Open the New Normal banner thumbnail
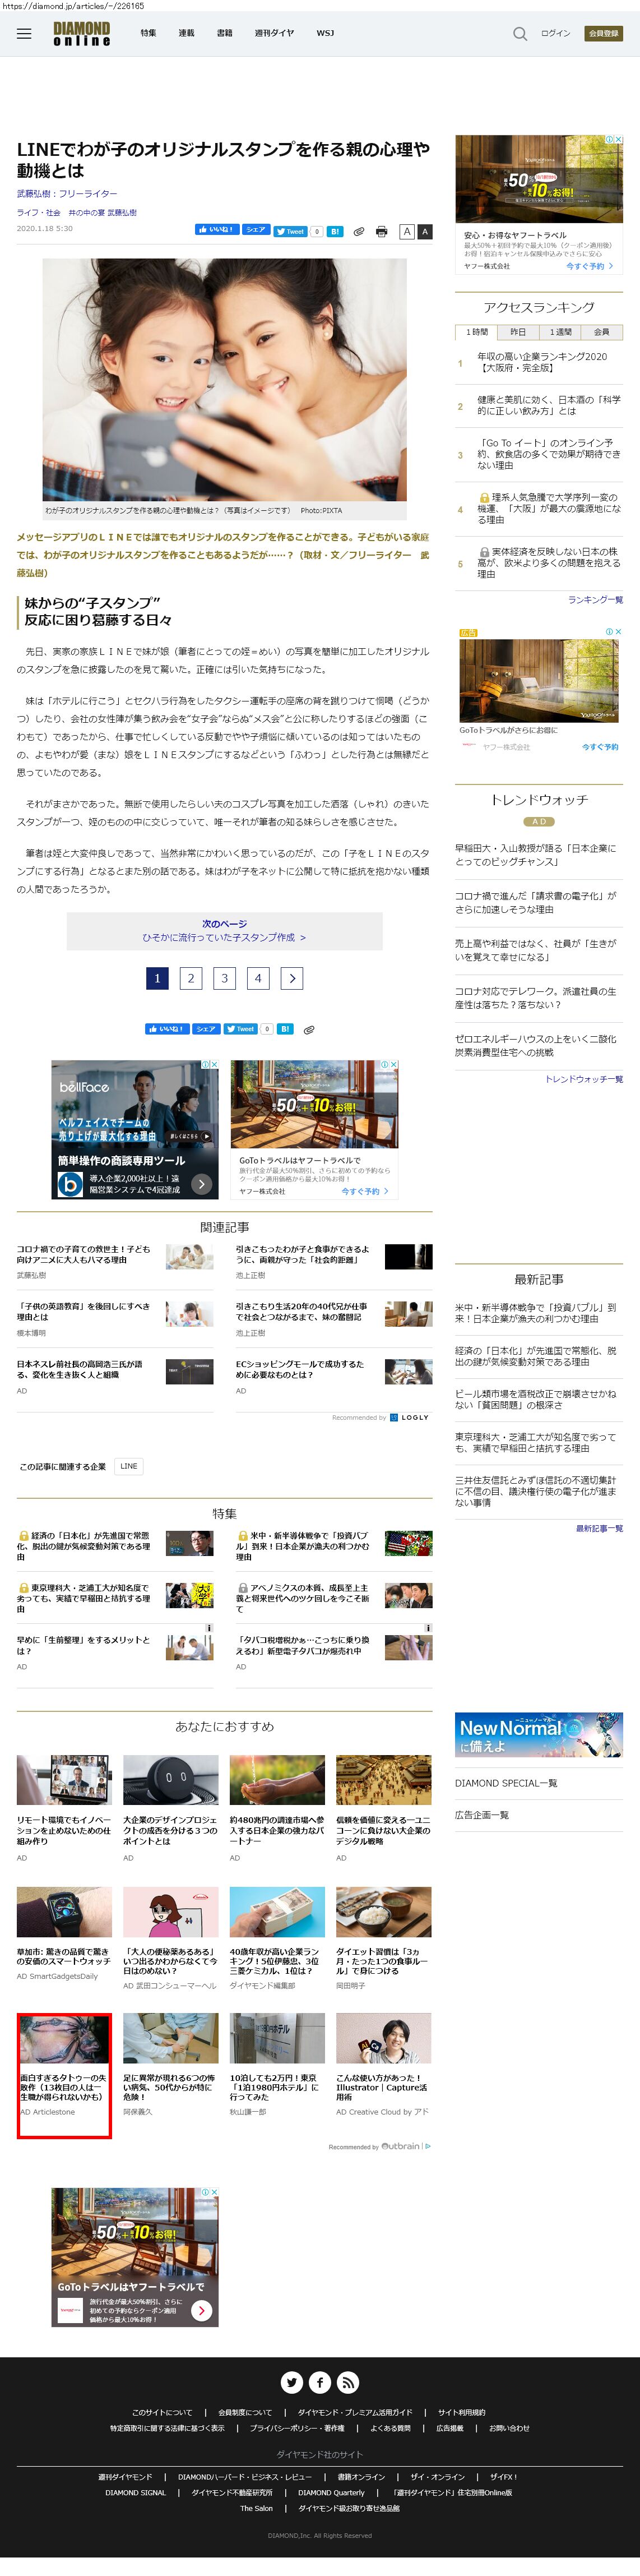The width and height of the screenshot is (640, 2576). coord(538,1735)
